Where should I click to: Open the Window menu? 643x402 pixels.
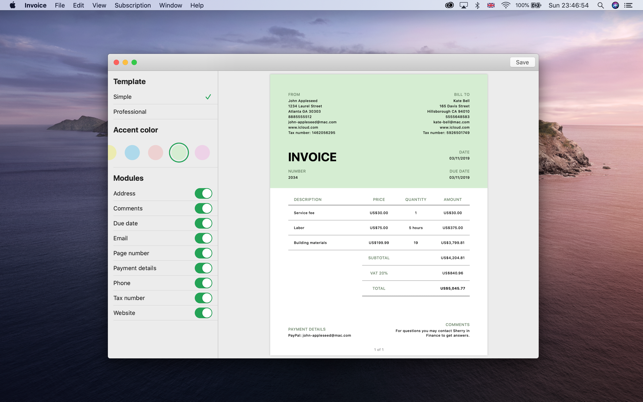(x=171, y=5)
